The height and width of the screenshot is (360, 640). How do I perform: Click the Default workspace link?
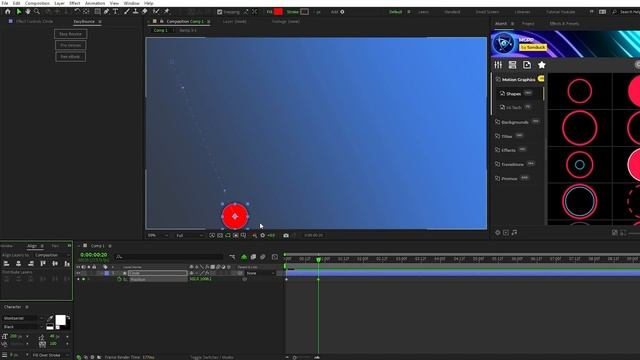(x=395, y=12)
